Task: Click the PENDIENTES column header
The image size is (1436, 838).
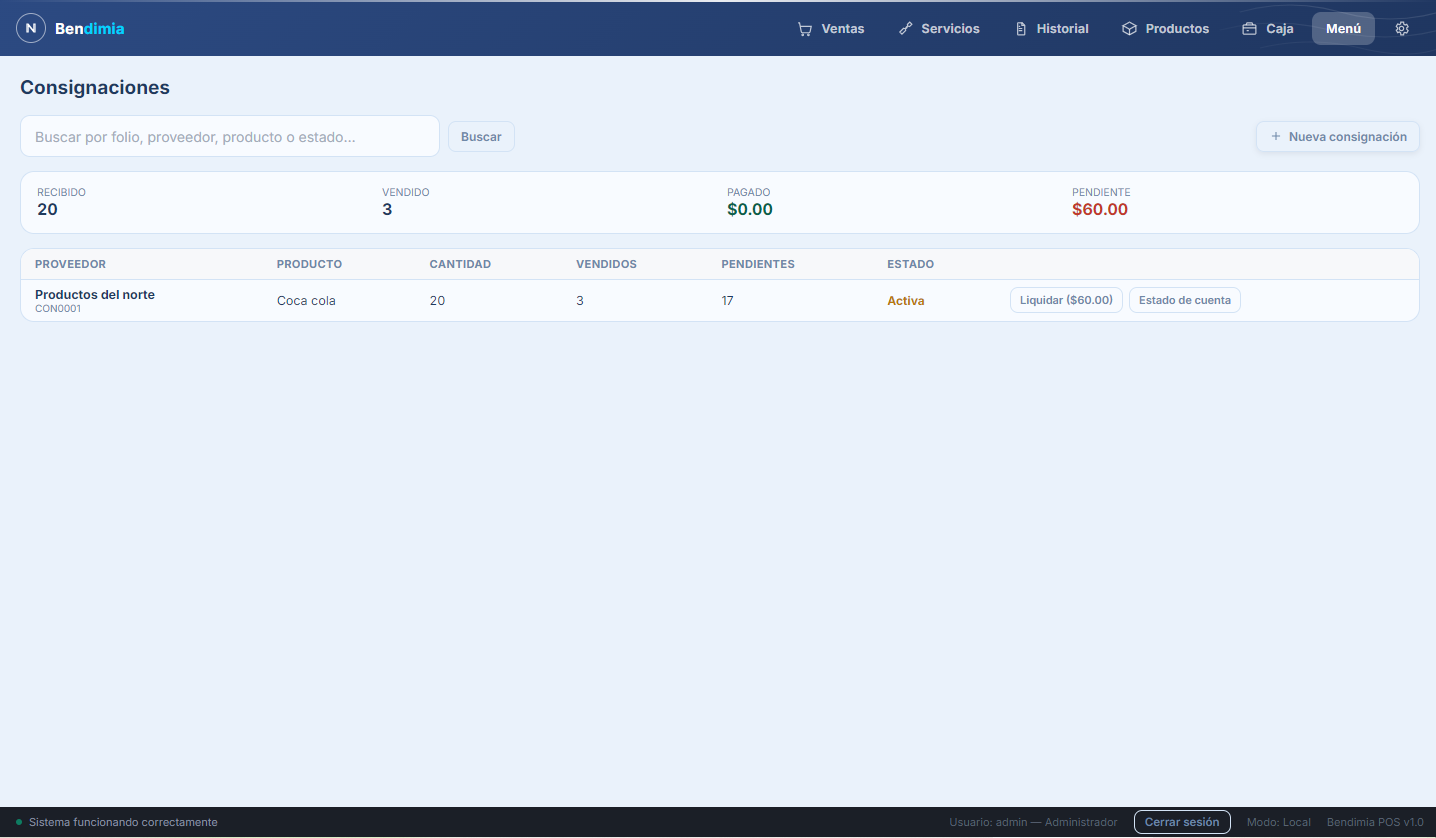Action: point(758,265)
